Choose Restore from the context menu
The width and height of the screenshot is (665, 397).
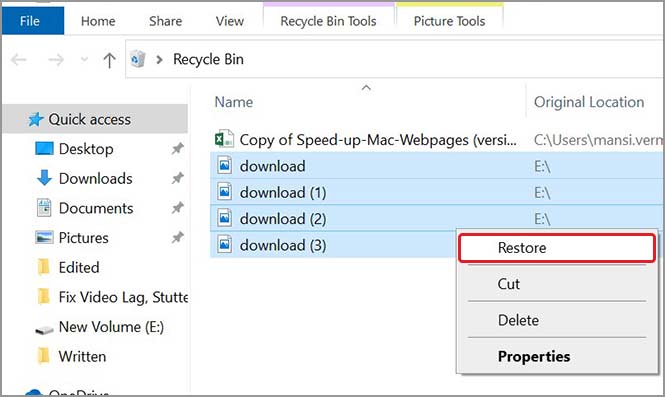pos(557,248)
